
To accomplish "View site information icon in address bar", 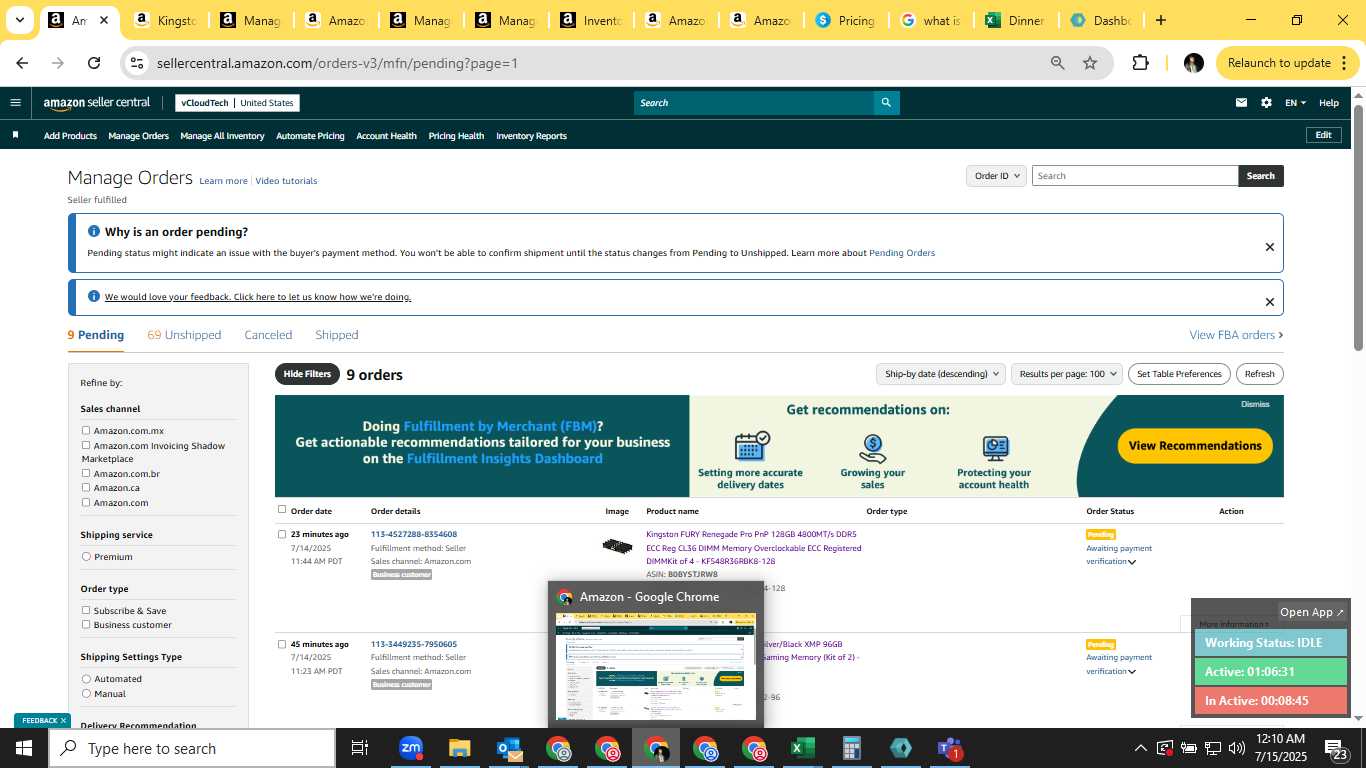I will pyautogui.click(x=138, y=63).
